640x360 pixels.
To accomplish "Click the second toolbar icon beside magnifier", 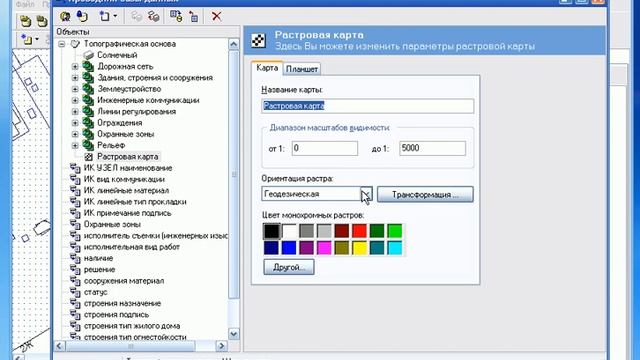I will (82, 16).
